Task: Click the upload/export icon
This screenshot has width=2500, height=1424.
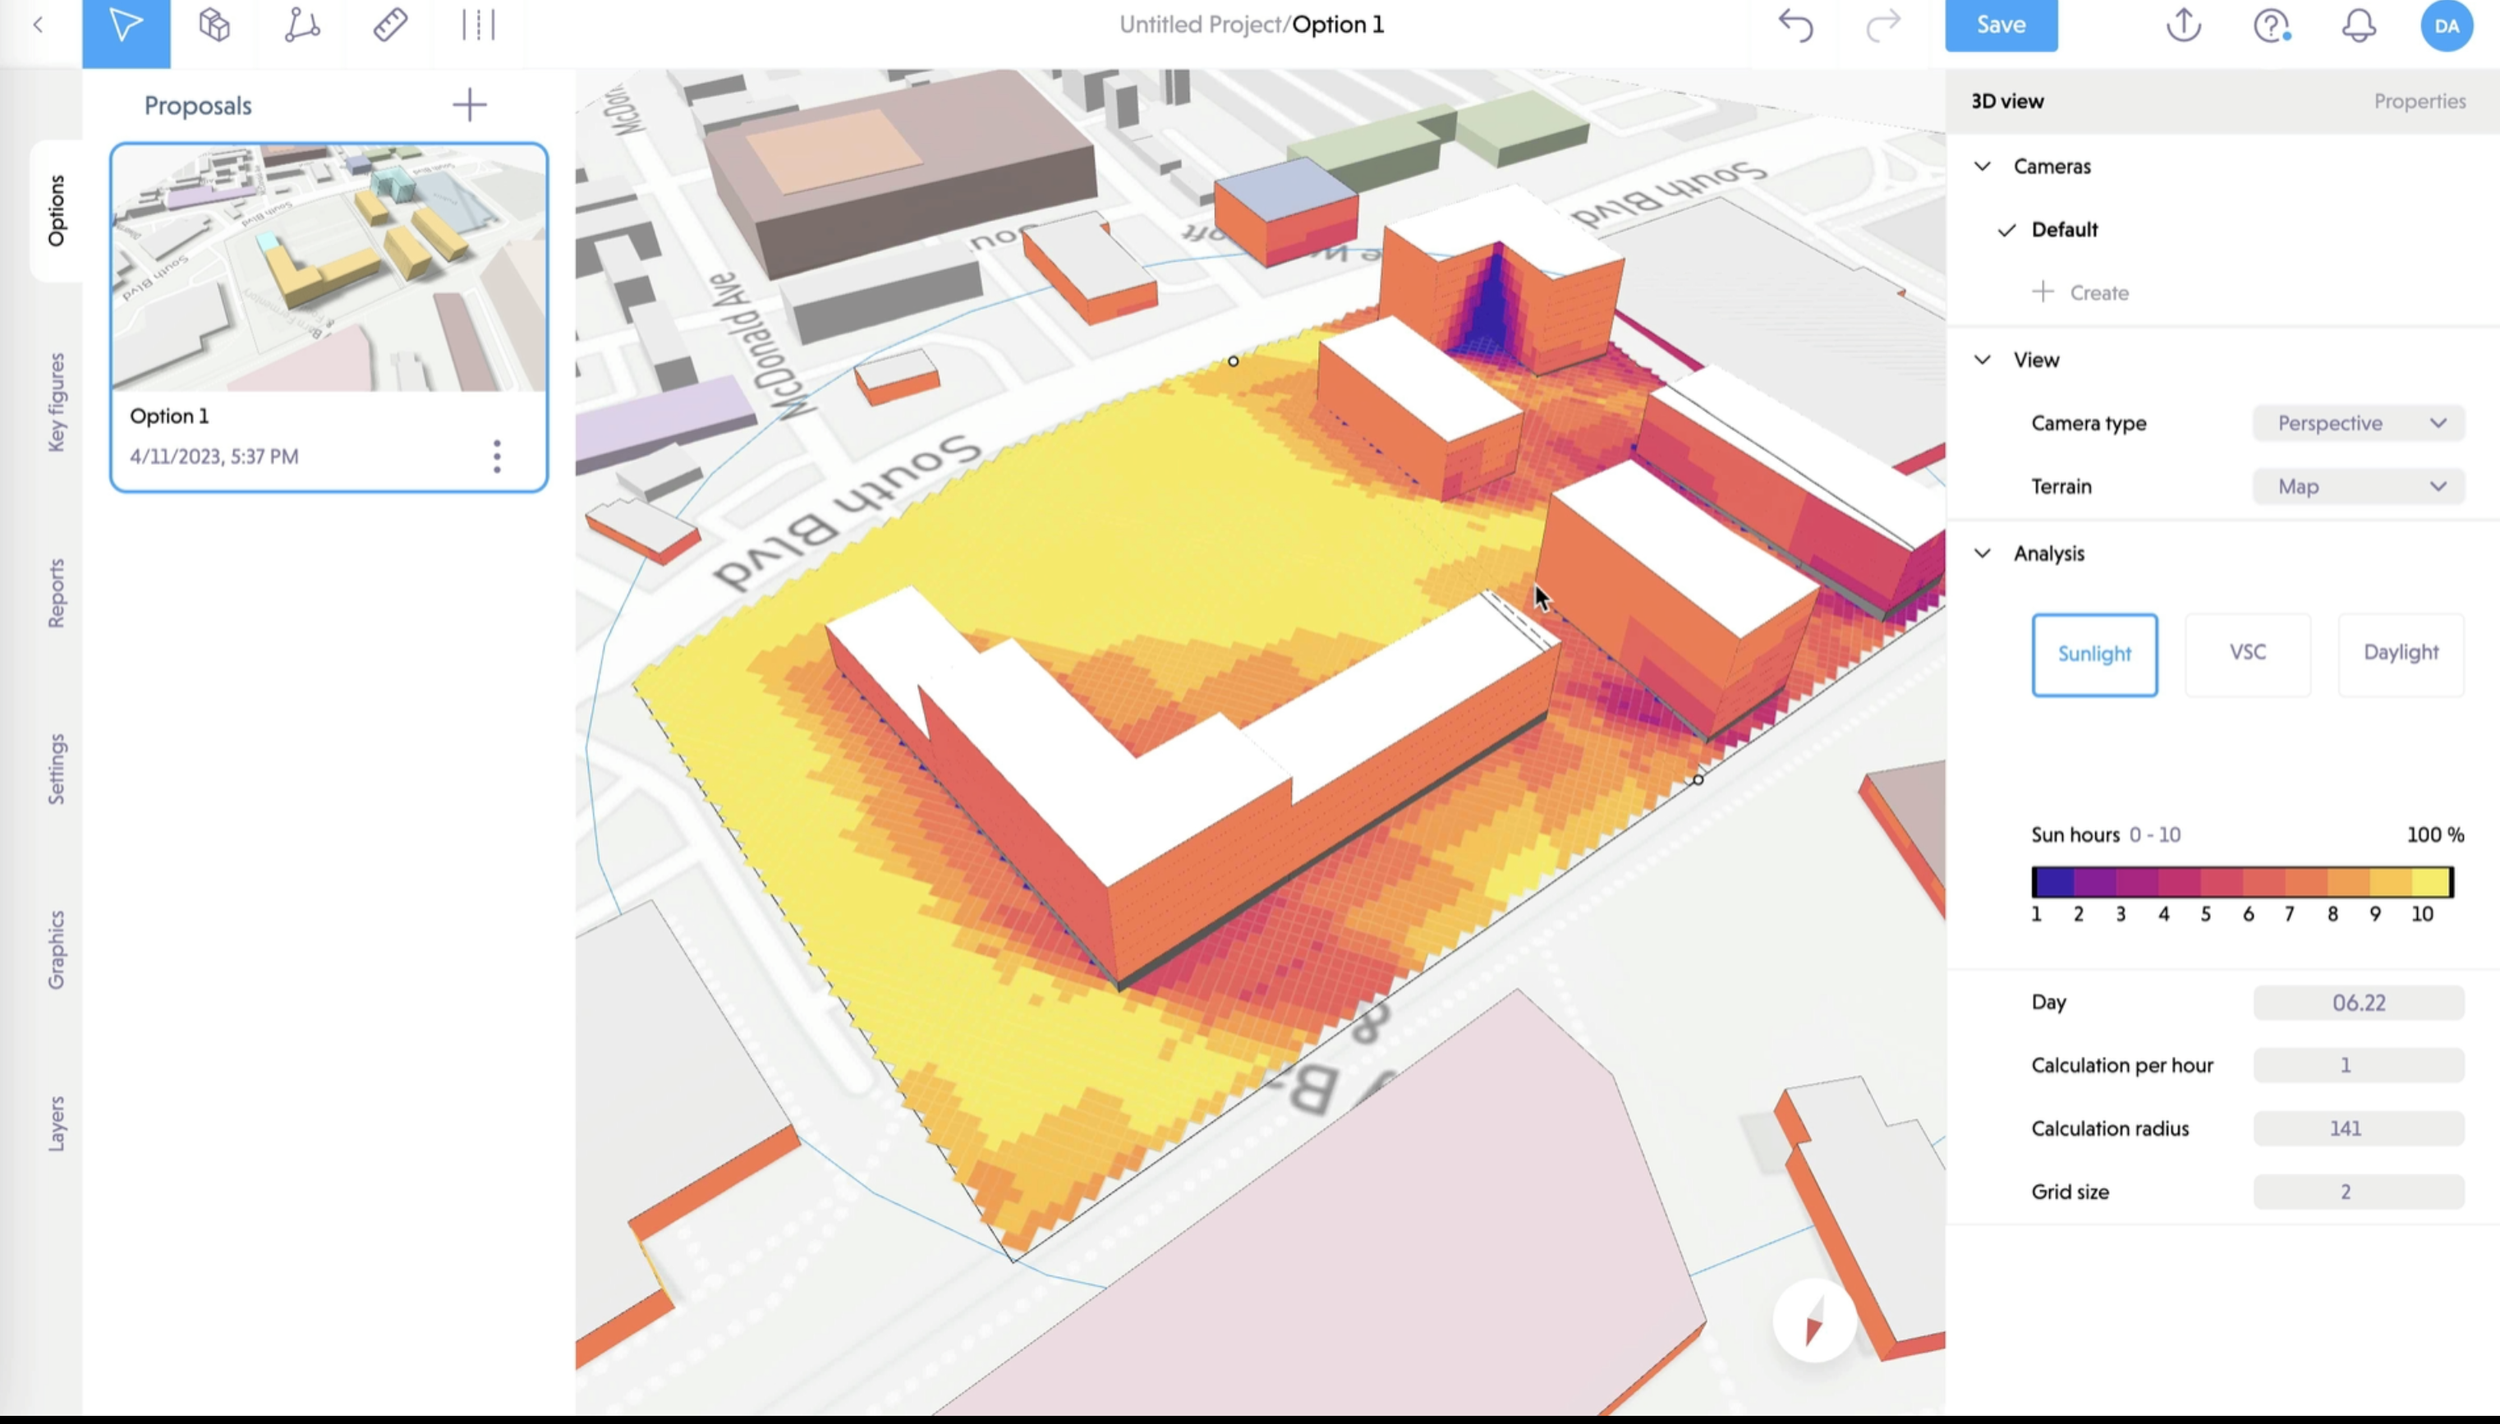Action: pos(2183,25)
